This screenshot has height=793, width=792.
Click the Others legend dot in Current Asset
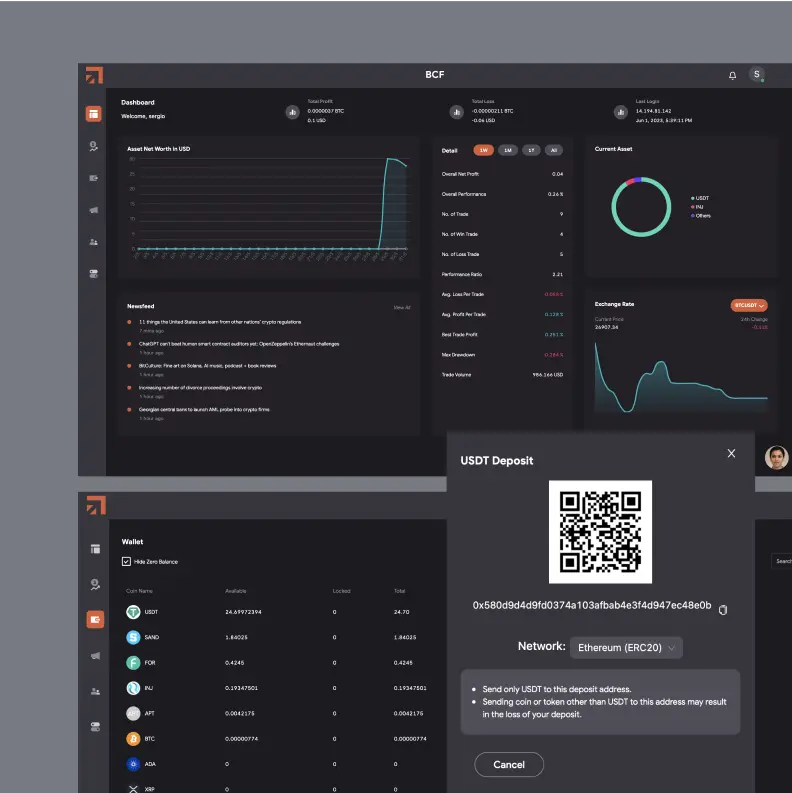pos(692,216)
